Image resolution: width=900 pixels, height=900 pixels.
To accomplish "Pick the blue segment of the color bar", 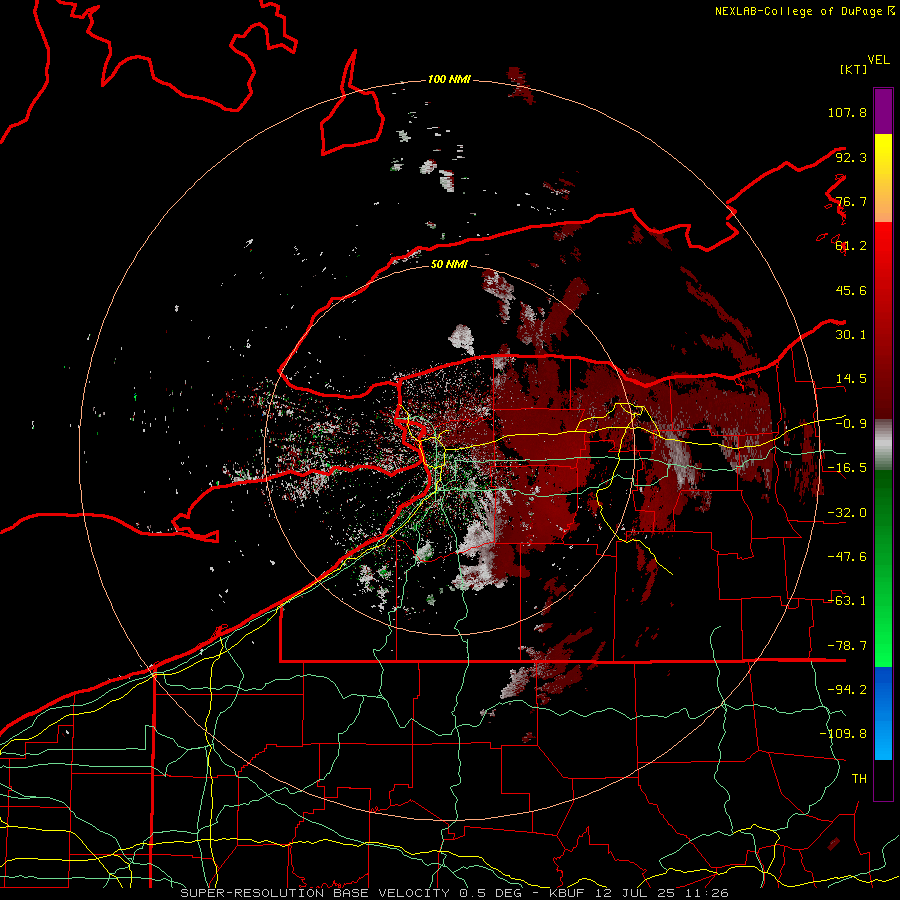I will pos(883,713).
